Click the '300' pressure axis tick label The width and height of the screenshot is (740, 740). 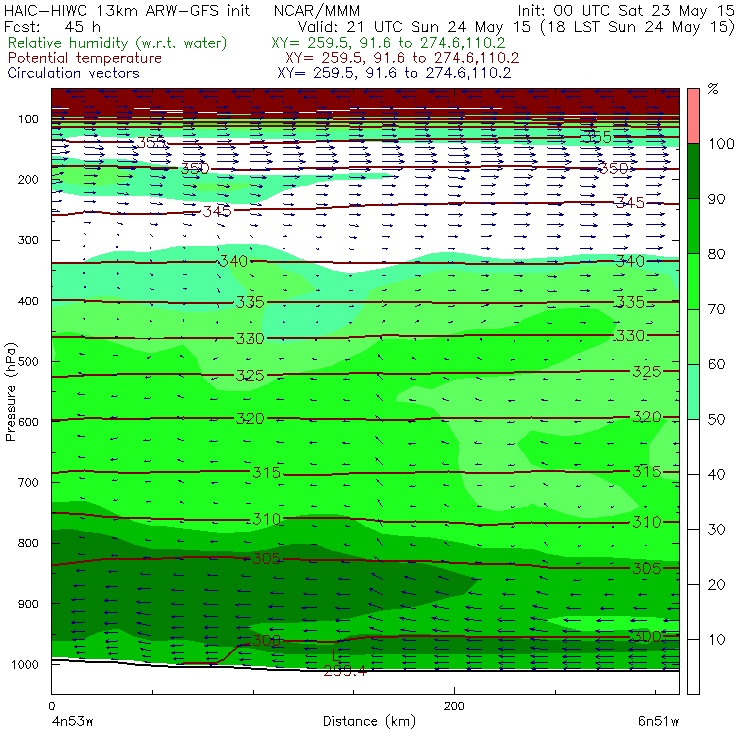point(28,240)
